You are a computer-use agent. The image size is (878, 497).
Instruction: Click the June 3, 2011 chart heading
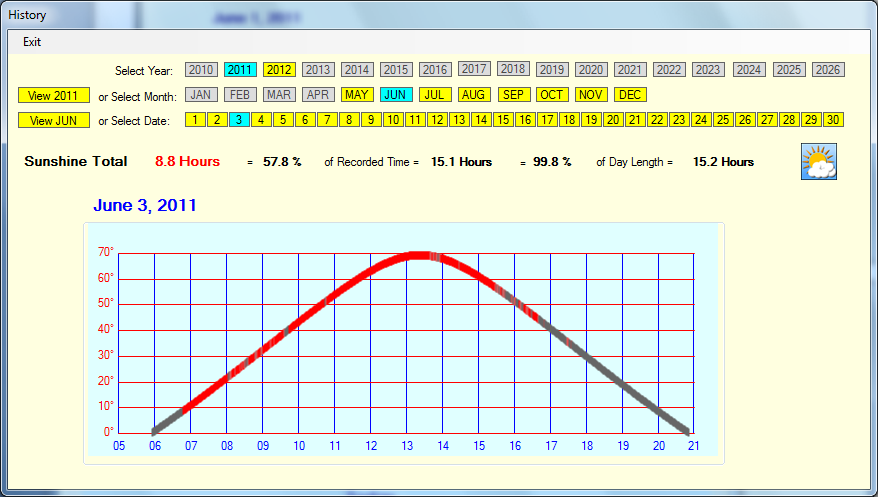click(x=145, y=205)
